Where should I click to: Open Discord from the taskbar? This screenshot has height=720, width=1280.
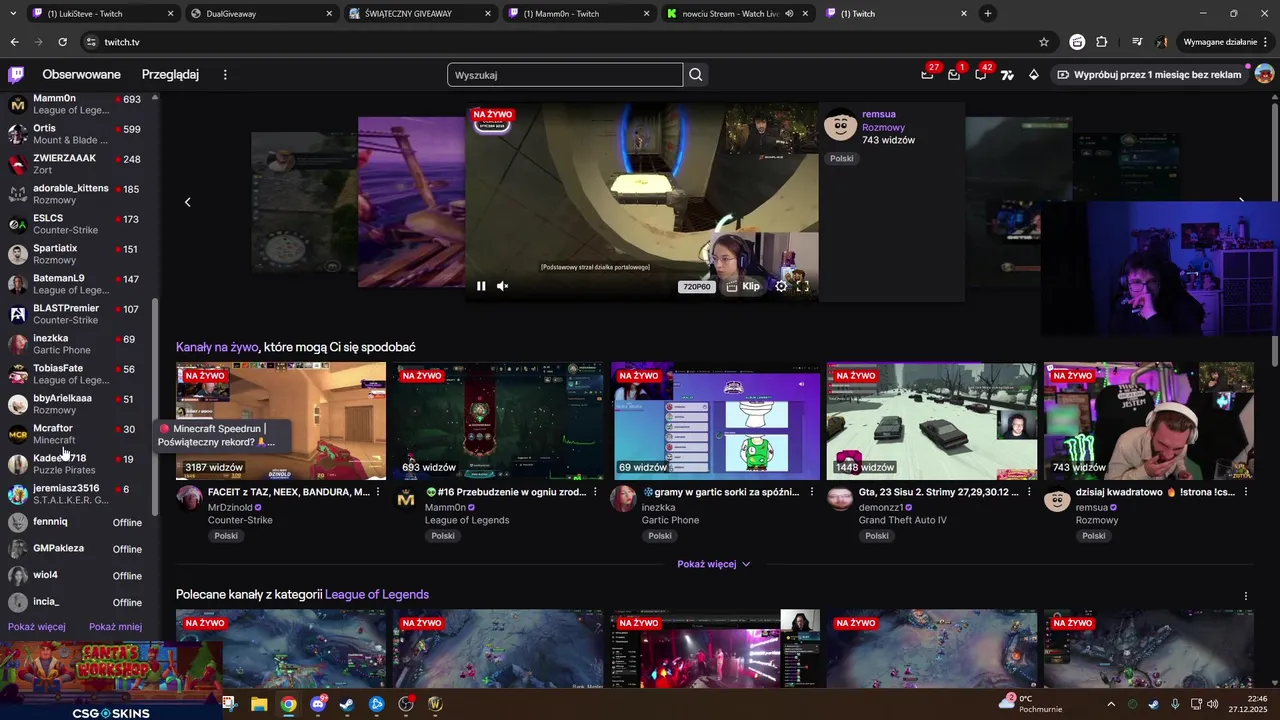[318, 704]
